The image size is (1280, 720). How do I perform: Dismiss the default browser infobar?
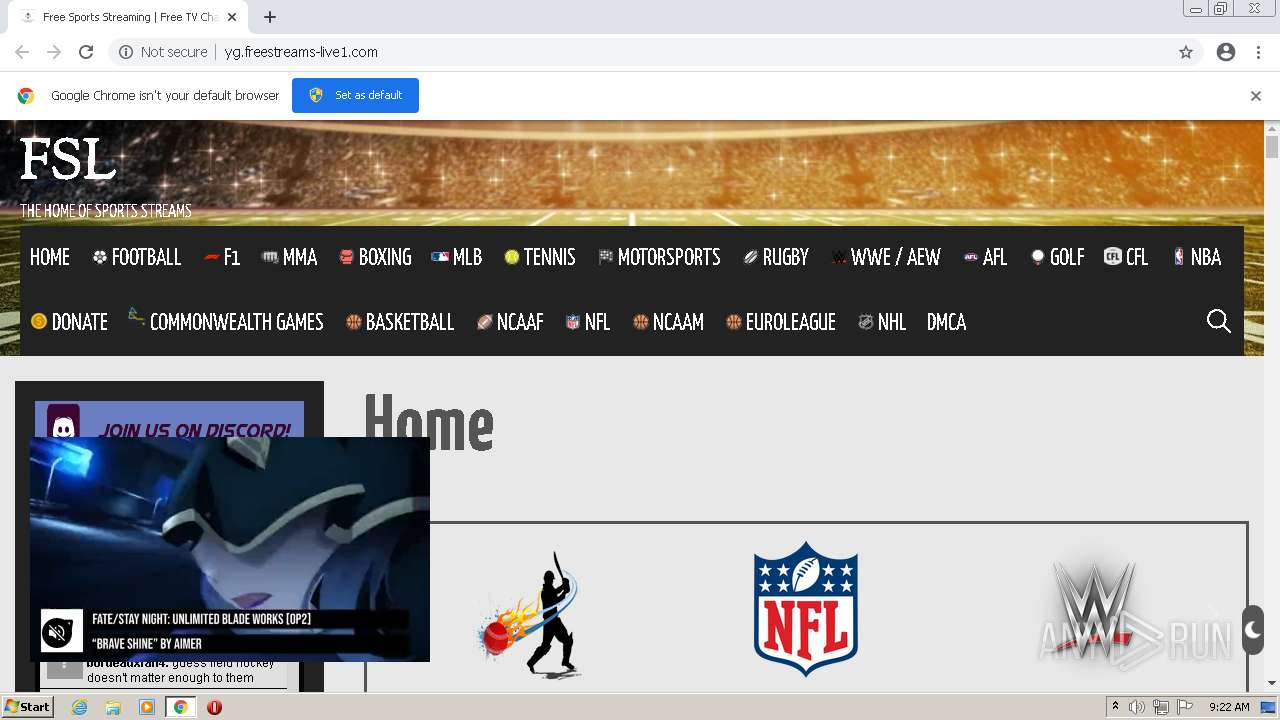tap(1256, 96)
